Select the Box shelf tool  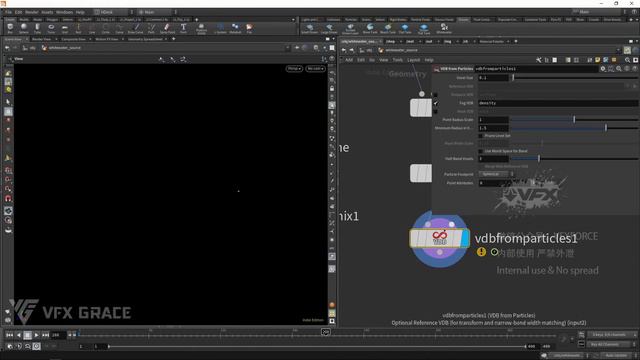pyautogui.click(x=10, y=28)
